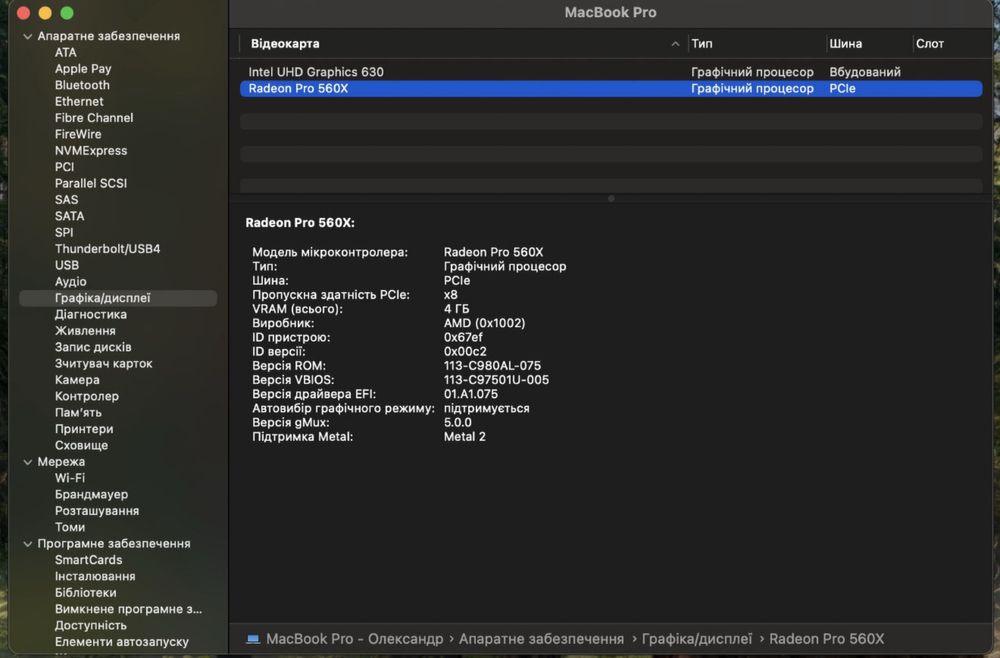Click the Radeon Pro 560X: details heading
Screen dimensions: 1000x658
point(300,223)
